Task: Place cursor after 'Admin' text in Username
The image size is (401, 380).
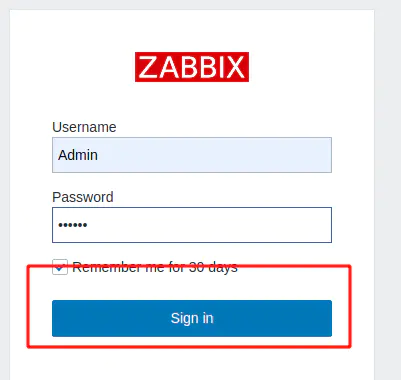Action: tap(99, 155)
